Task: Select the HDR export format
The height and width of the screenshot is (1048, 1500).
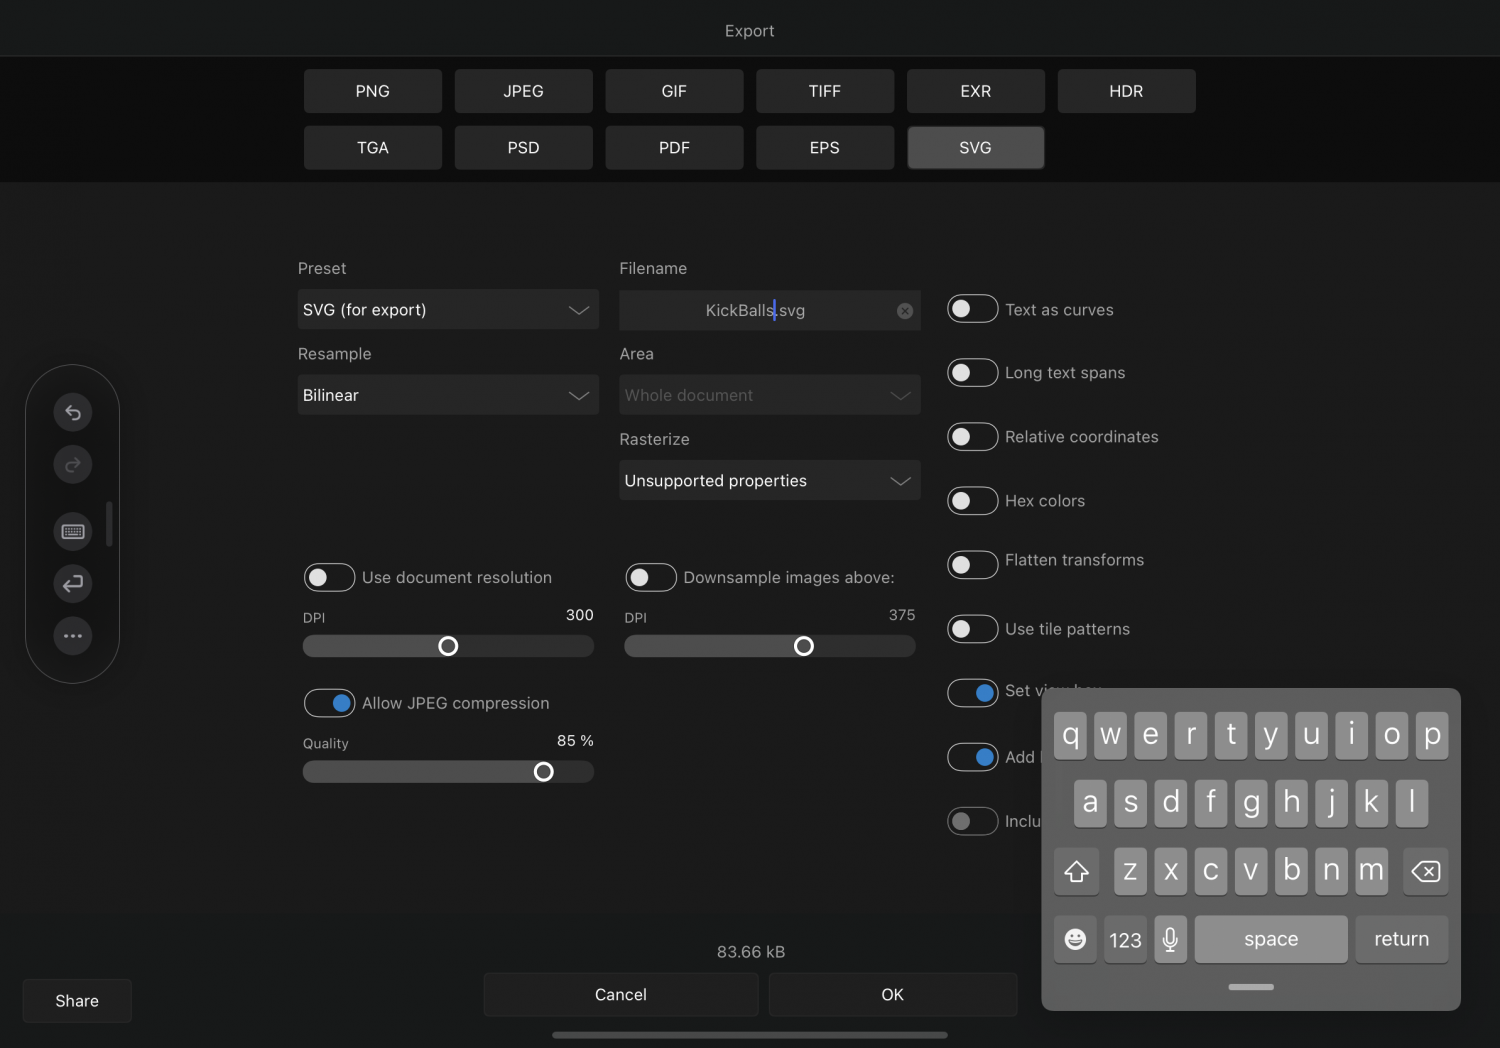Action: (1126, 91)
